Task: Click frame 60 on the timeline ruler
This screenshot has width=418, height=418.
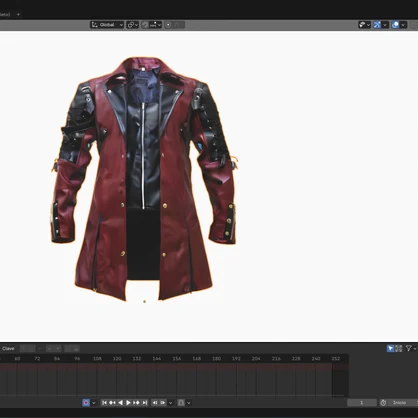Action: pyautogui.click(x=17, y=359)
